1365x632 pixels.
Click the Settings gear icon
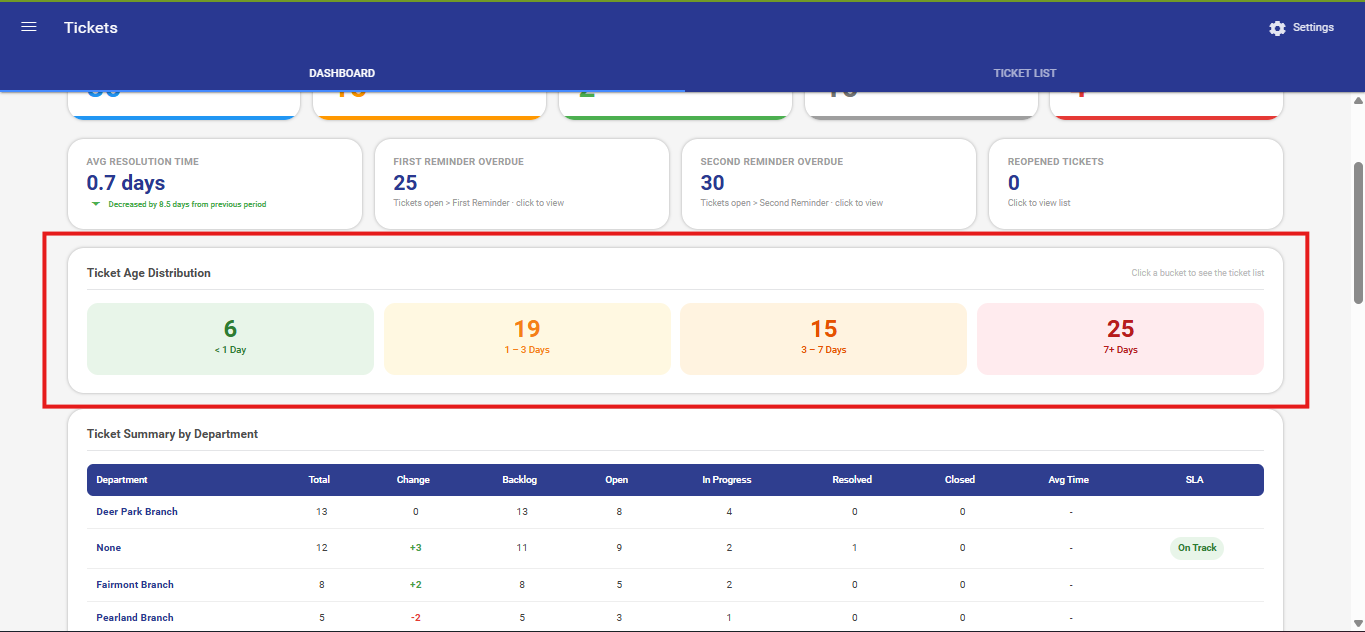pyautogui.click(x=1277, y=28)
